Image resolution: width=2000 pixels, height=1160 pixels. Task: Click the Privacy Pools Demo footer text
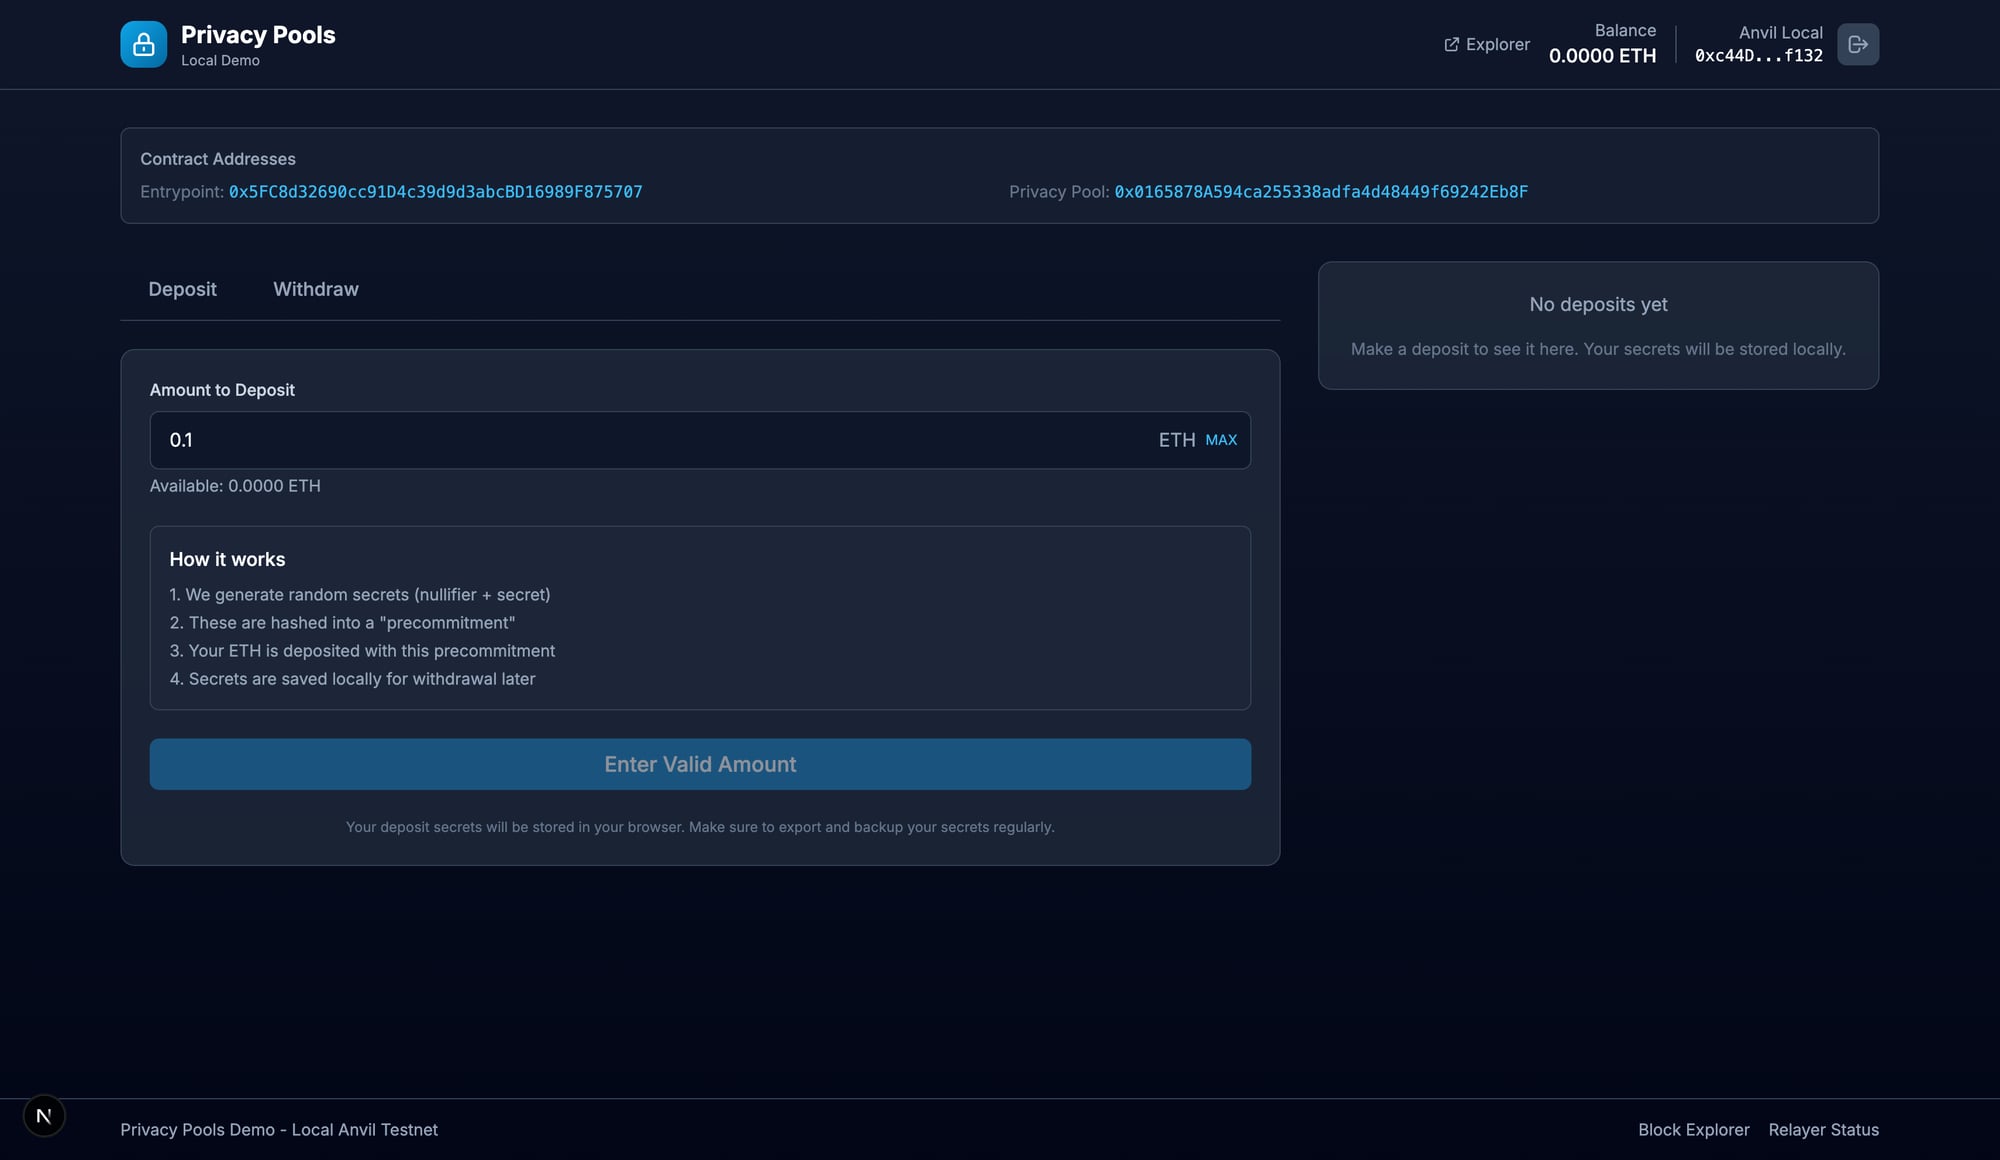click(x=279, y=1129)
